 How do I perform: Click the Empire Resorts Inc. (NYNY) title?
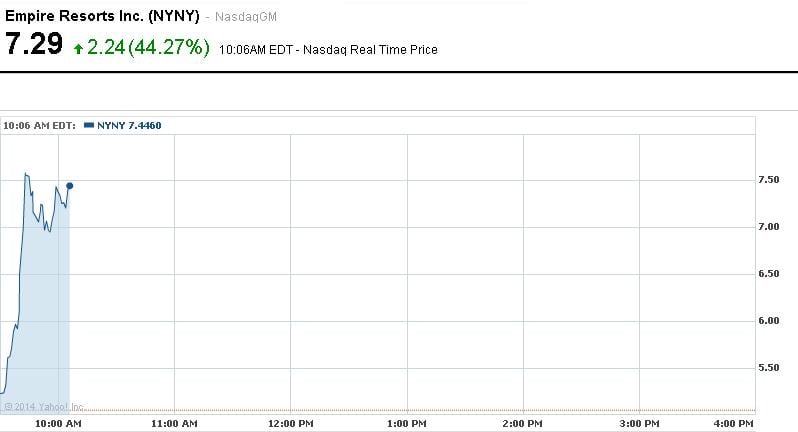pyautogui.click(x=102, y=16)
